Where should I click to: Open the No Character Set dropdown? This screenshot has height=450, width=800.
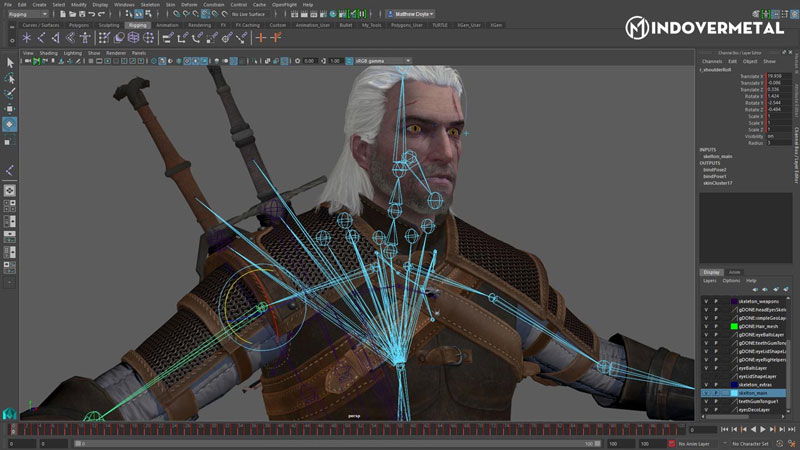point(750,444)
